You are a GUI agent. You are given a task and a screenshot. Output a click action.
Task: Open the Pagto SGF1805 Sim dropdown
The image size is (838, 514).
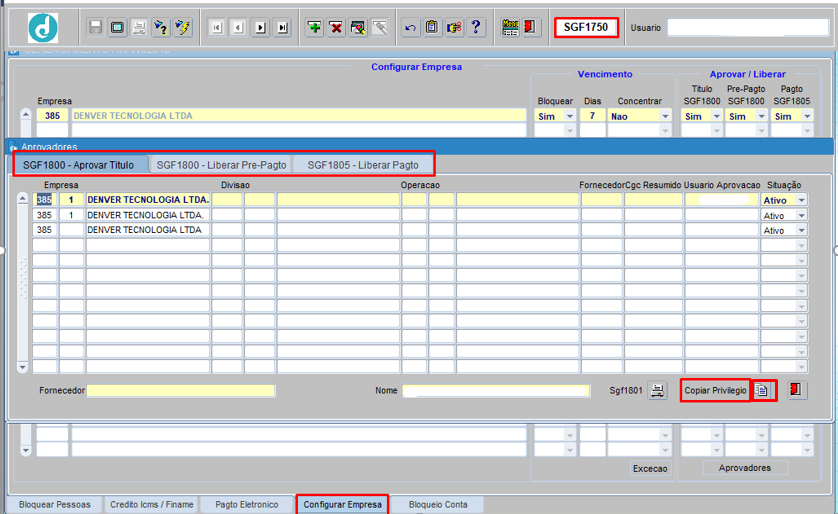[807, 116]
